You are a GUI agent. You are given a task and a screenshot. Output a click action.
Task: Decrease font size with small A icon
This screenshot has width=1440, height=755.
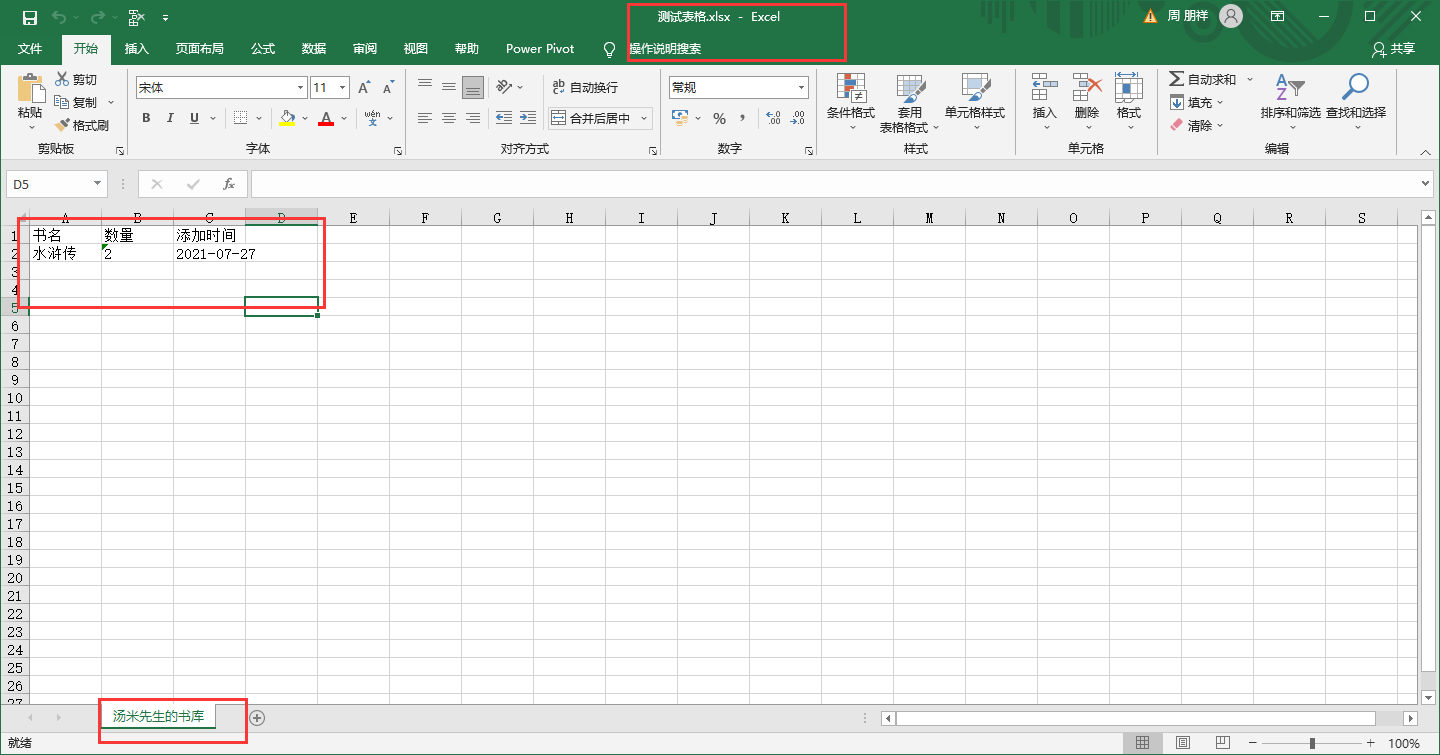click(388, 88)
